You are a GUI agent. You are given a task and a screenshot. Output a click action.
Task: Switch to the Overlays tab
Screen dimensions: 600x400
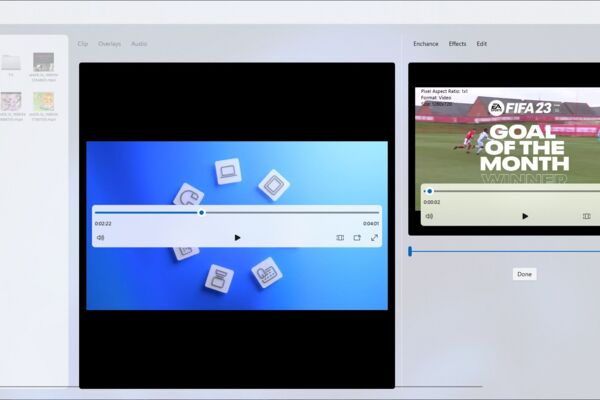[109, 44]
